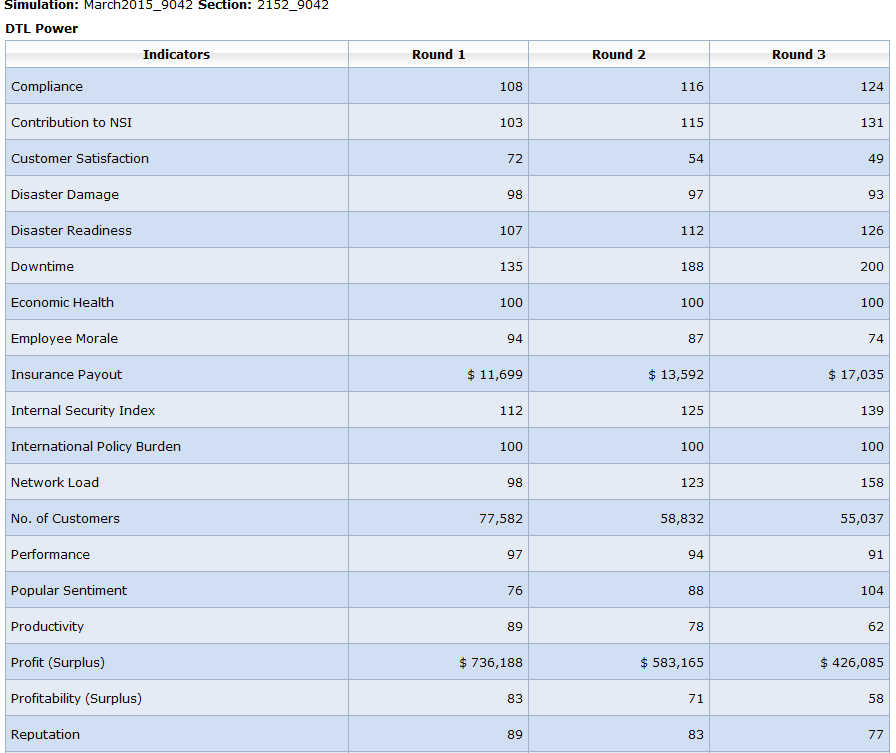
Task: Select the Reputation row label
Action: 45,735
